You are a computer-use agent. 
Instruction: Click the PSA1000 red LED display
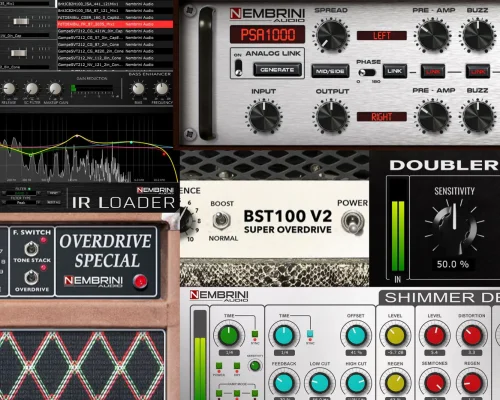click(x=267, y=35)
